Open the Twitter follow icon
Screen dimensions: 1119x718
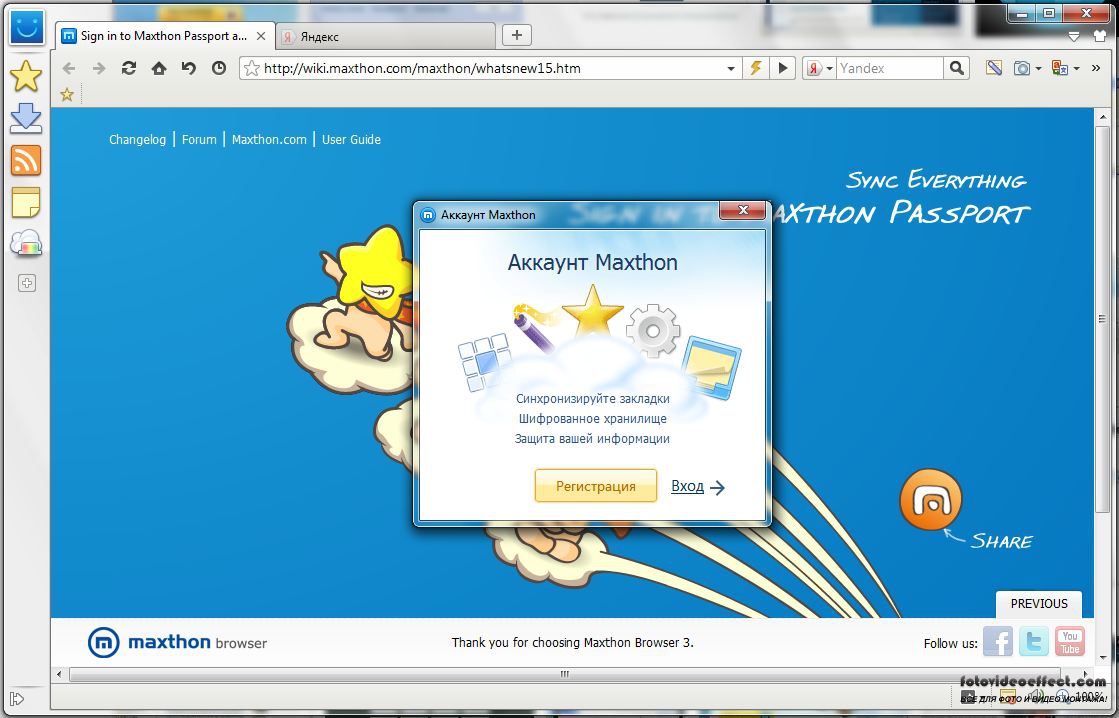point(1034,641)
